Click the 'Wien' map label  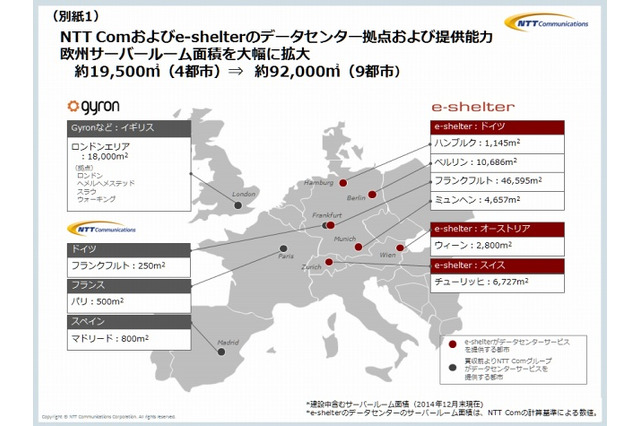click(x=387, y=255)
